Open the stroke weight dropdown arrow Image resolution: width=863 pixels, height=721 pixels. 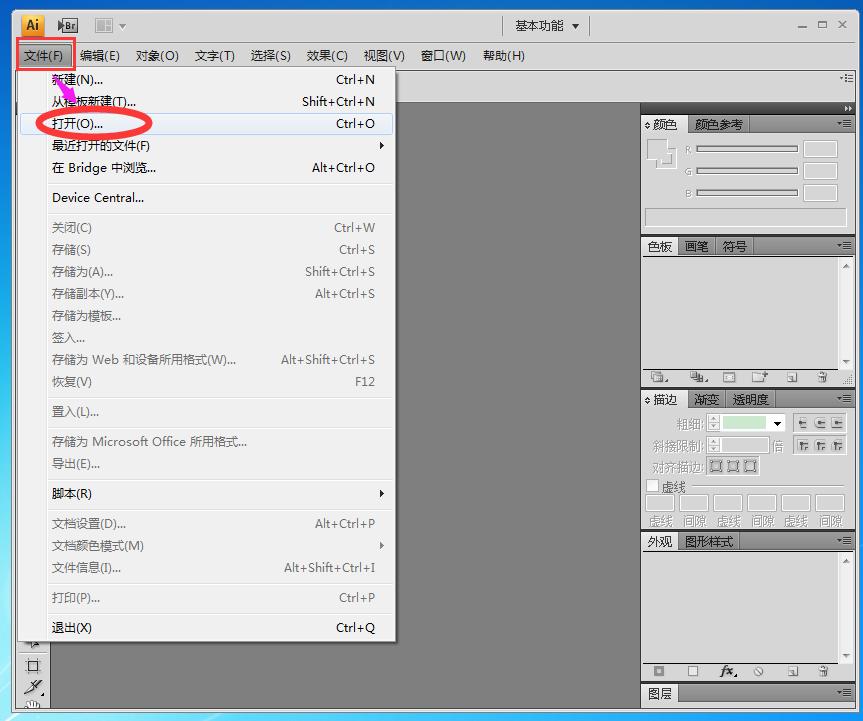coord(777,422)
